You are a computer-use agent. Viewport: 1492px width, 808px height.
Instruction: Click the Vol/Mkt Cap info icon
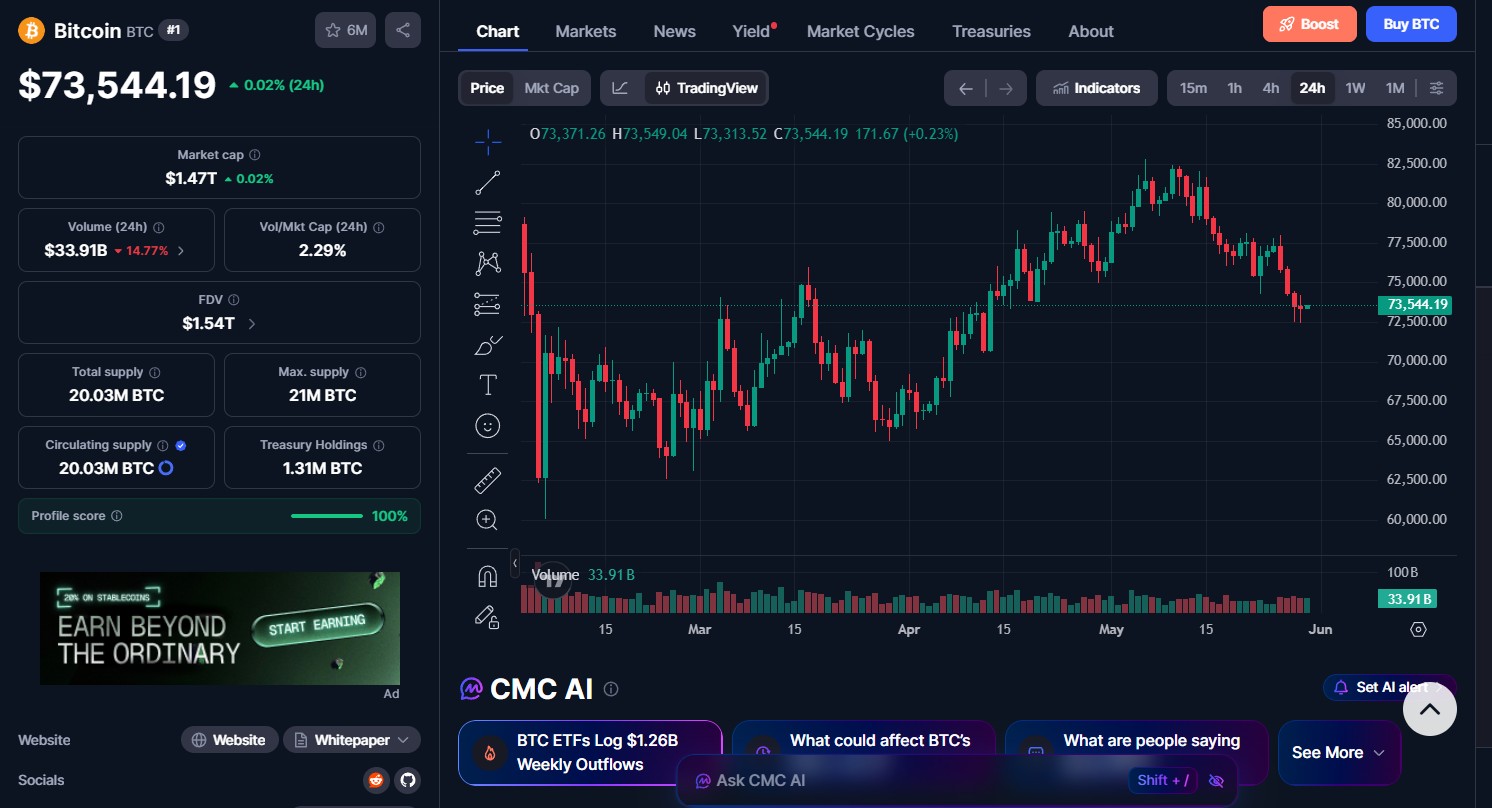pos(378,227)
